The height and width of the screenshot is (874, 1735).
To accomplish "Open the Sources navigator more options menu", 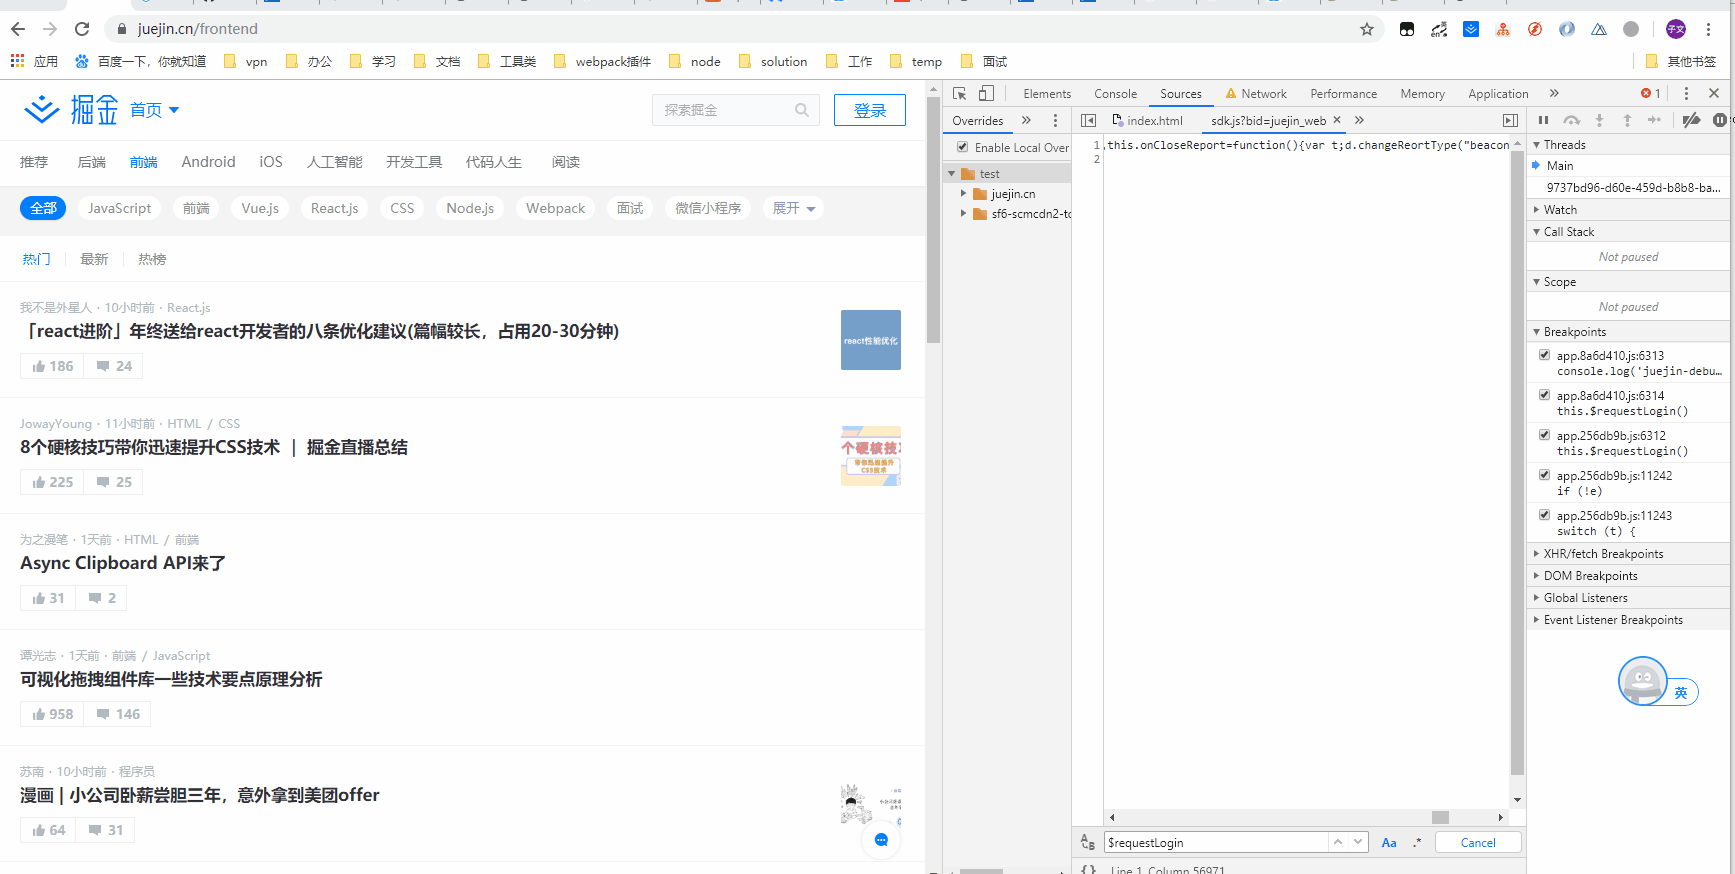I will (x=1055, y=120).
